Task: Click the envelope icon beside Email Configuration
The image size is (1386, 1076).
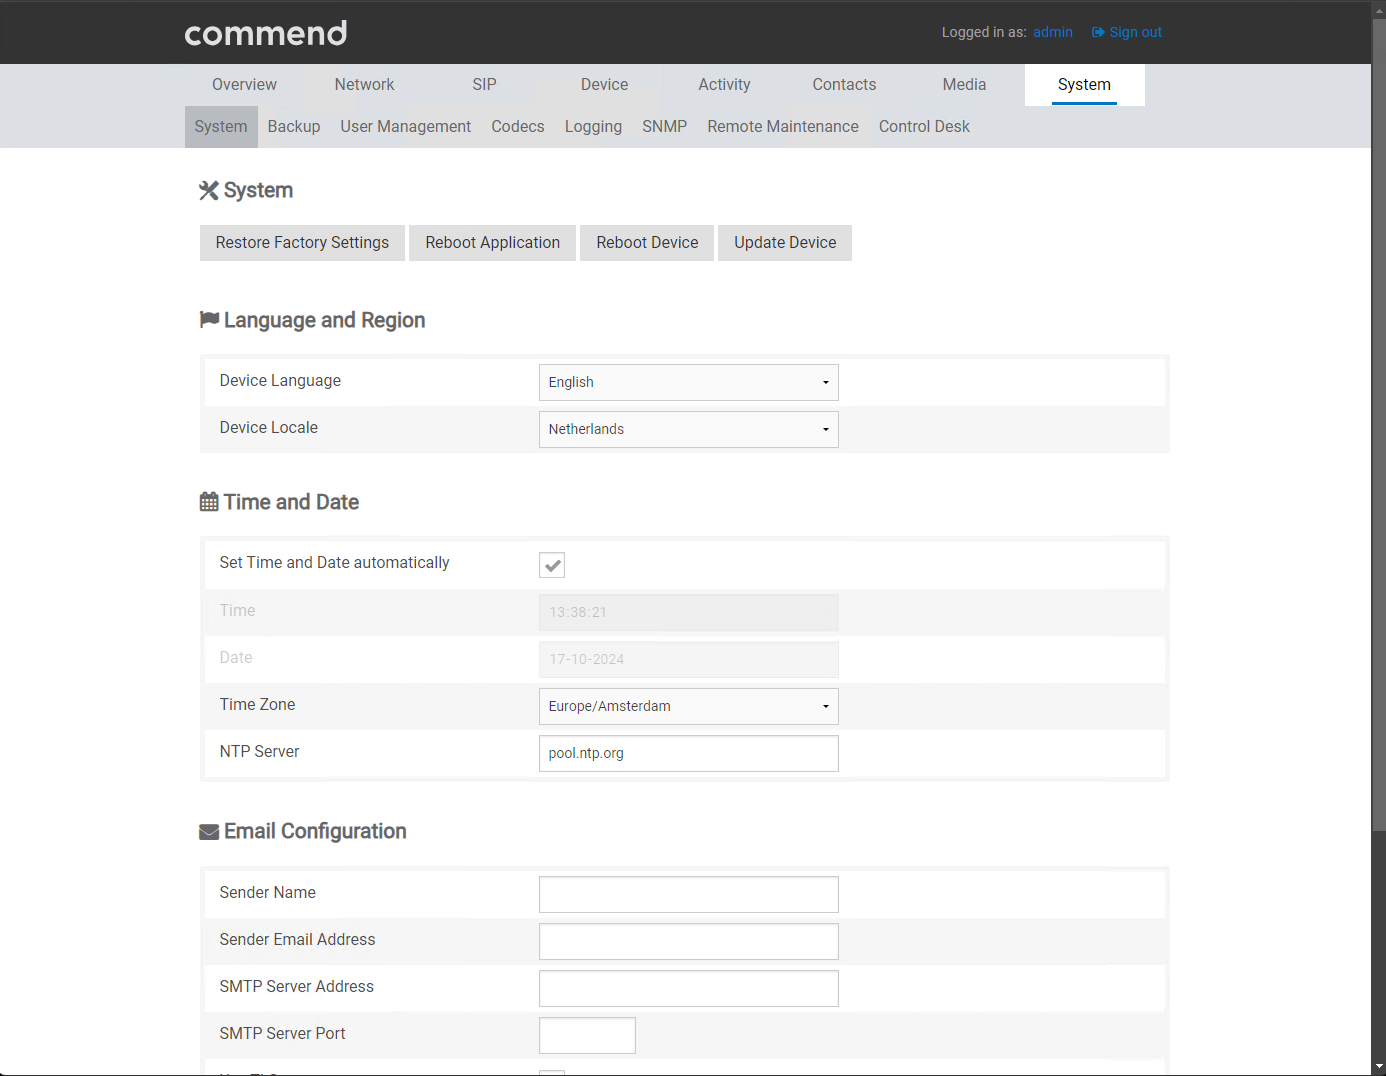Action: pos(209,832)
